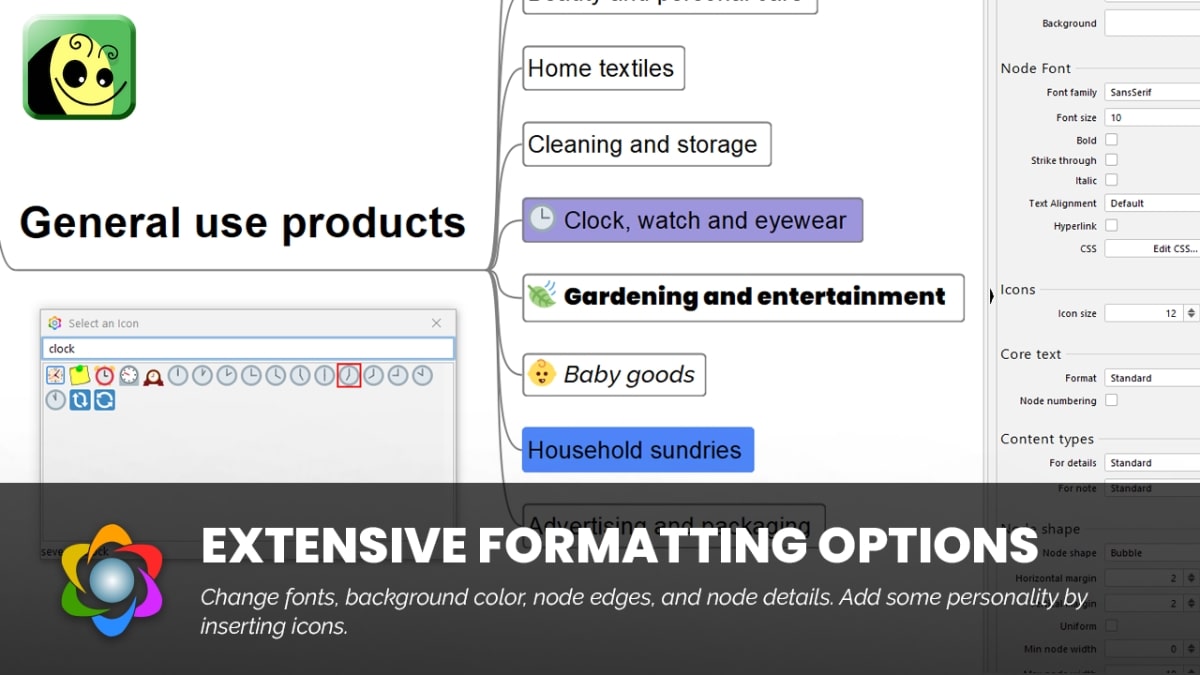Enable the Node numbering checkbox
This screenshot has height=675, width=1200.
[x=1111, y=400]
